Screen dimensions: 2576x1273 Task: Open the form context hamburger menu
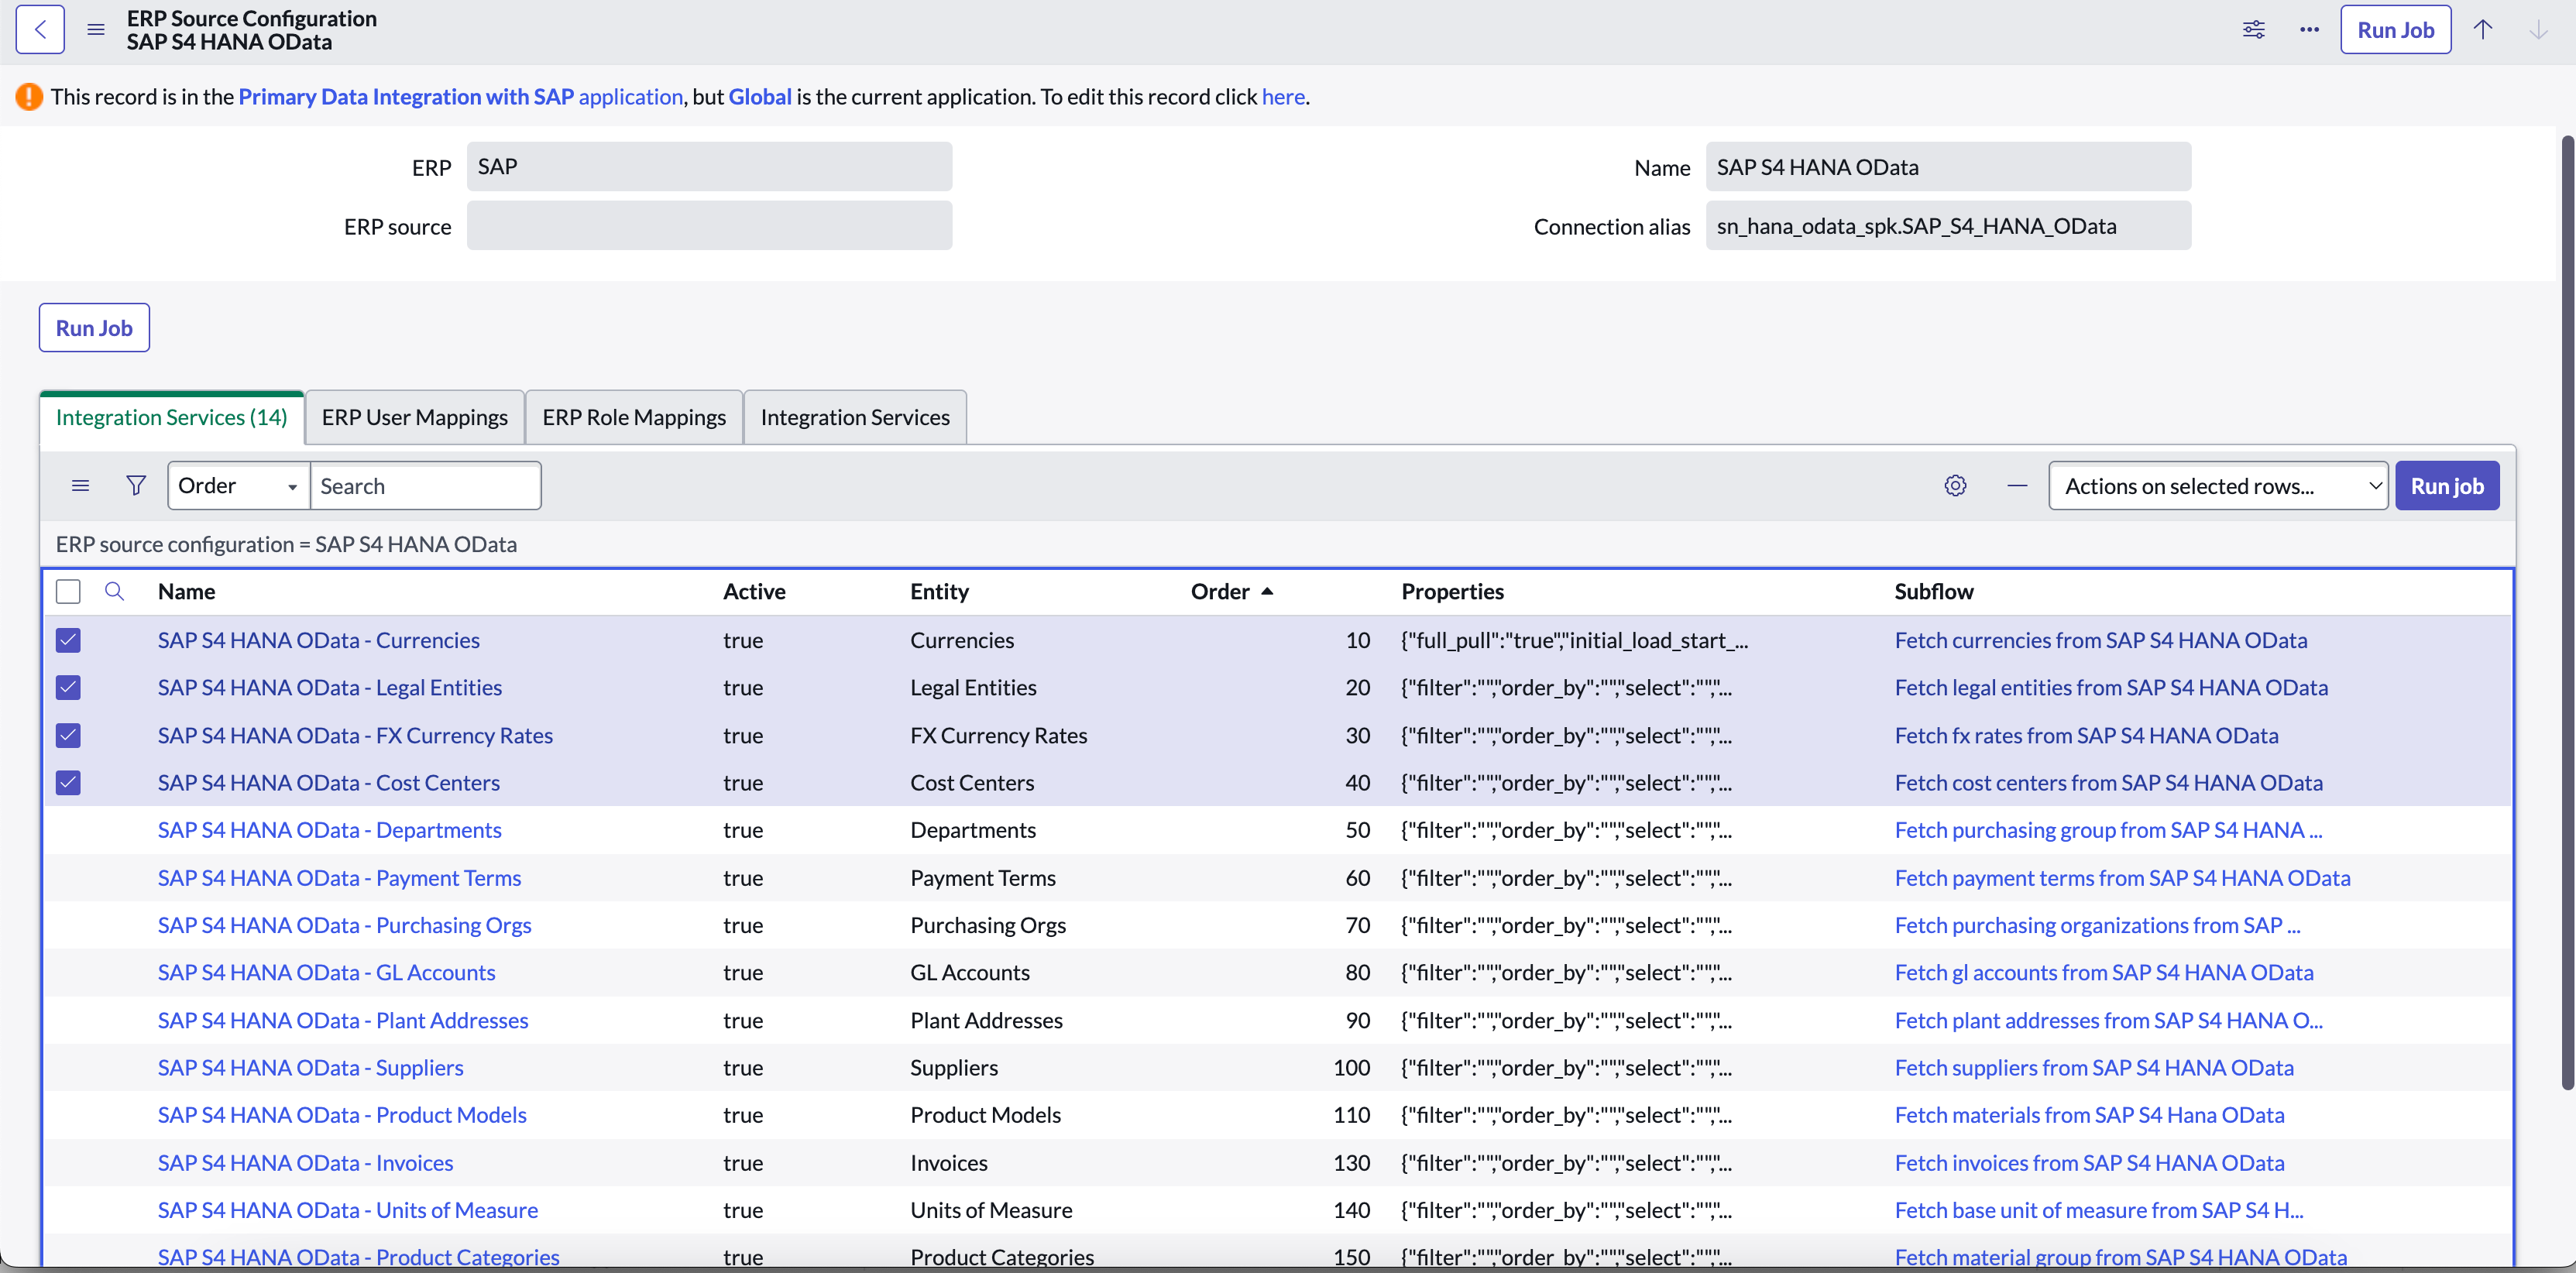[96, 30]
